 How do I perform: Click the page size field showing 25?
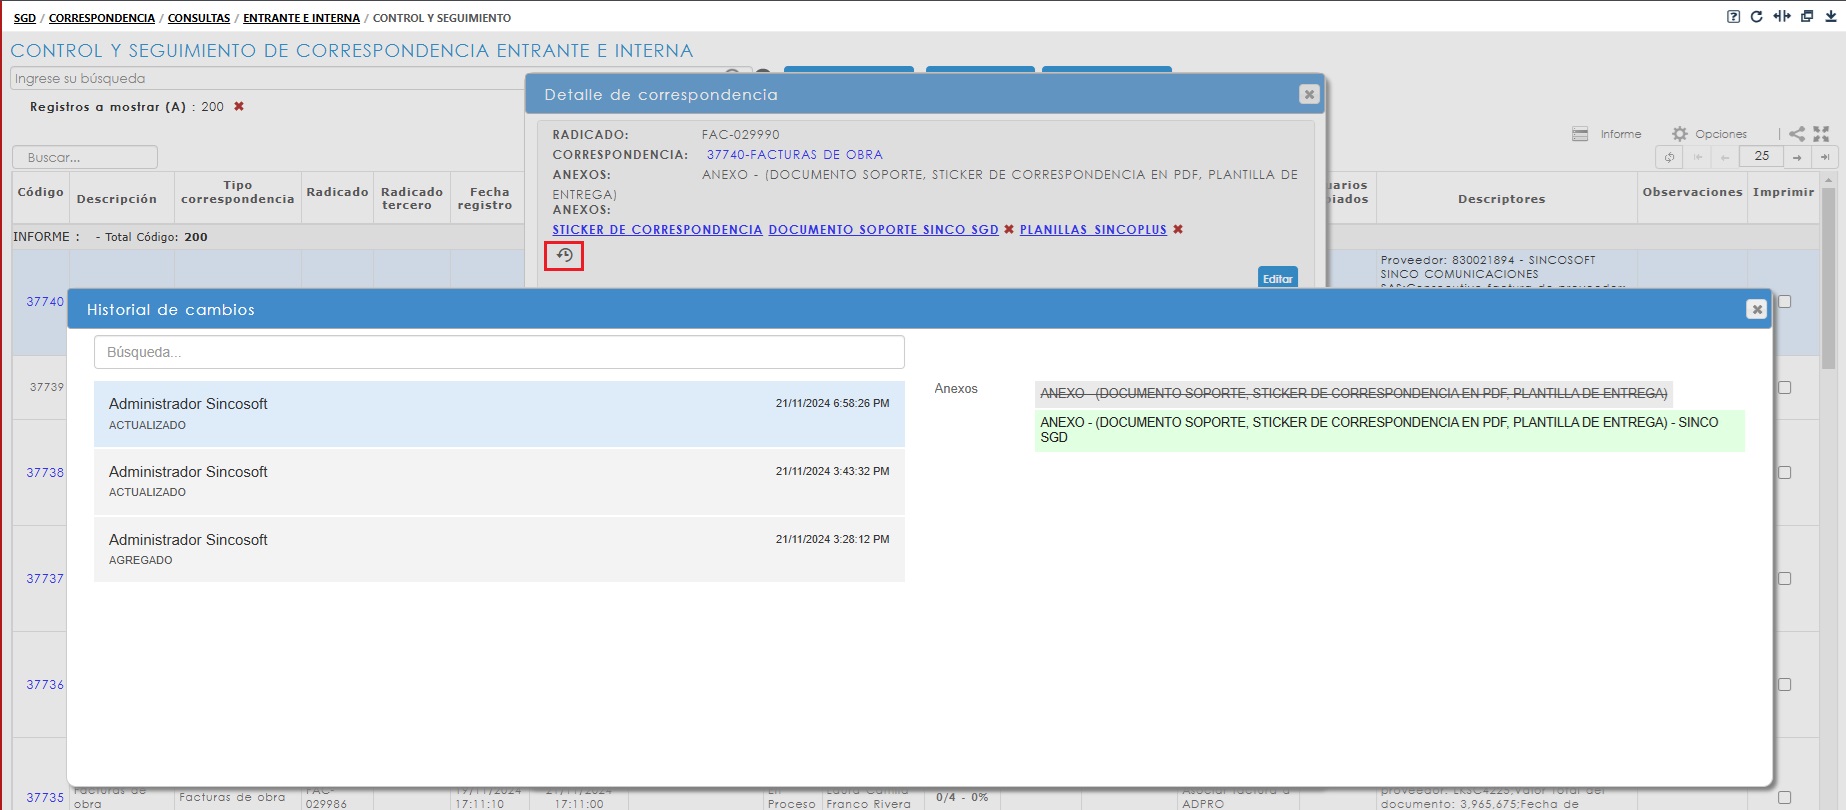click(1761, 156)
